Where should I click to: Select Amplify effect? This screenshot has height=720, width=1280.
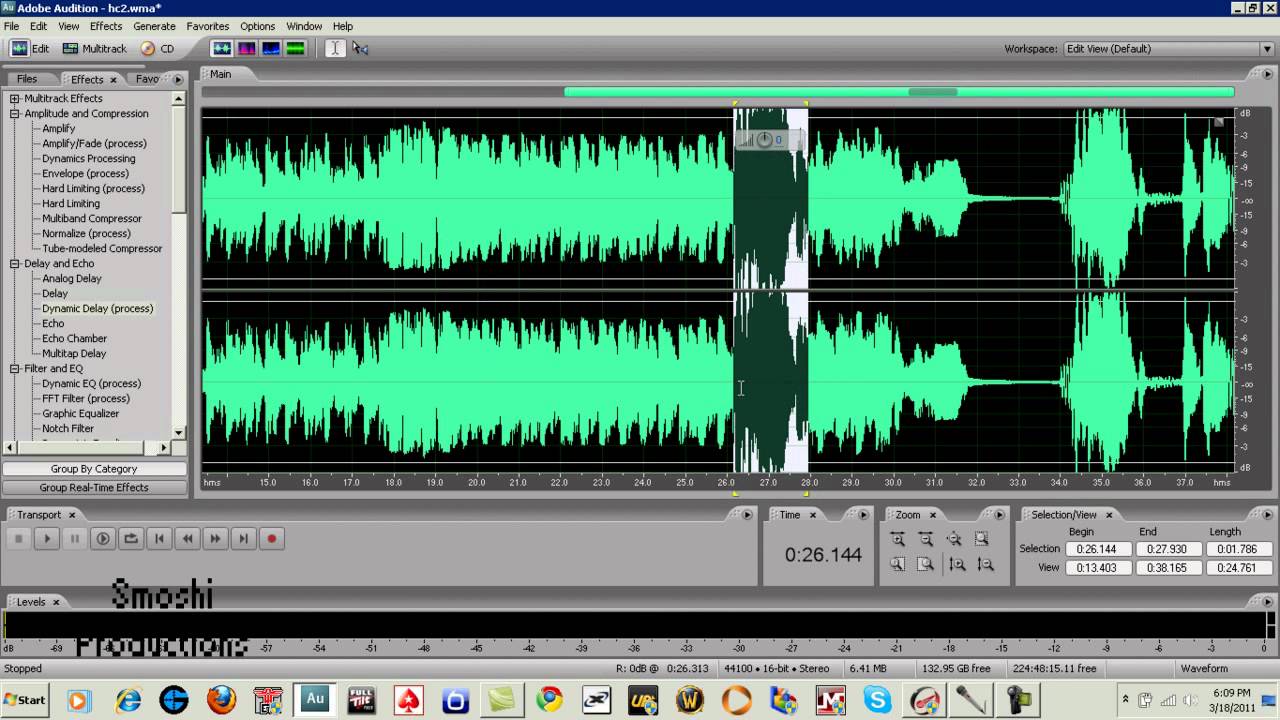pos(58,128)
